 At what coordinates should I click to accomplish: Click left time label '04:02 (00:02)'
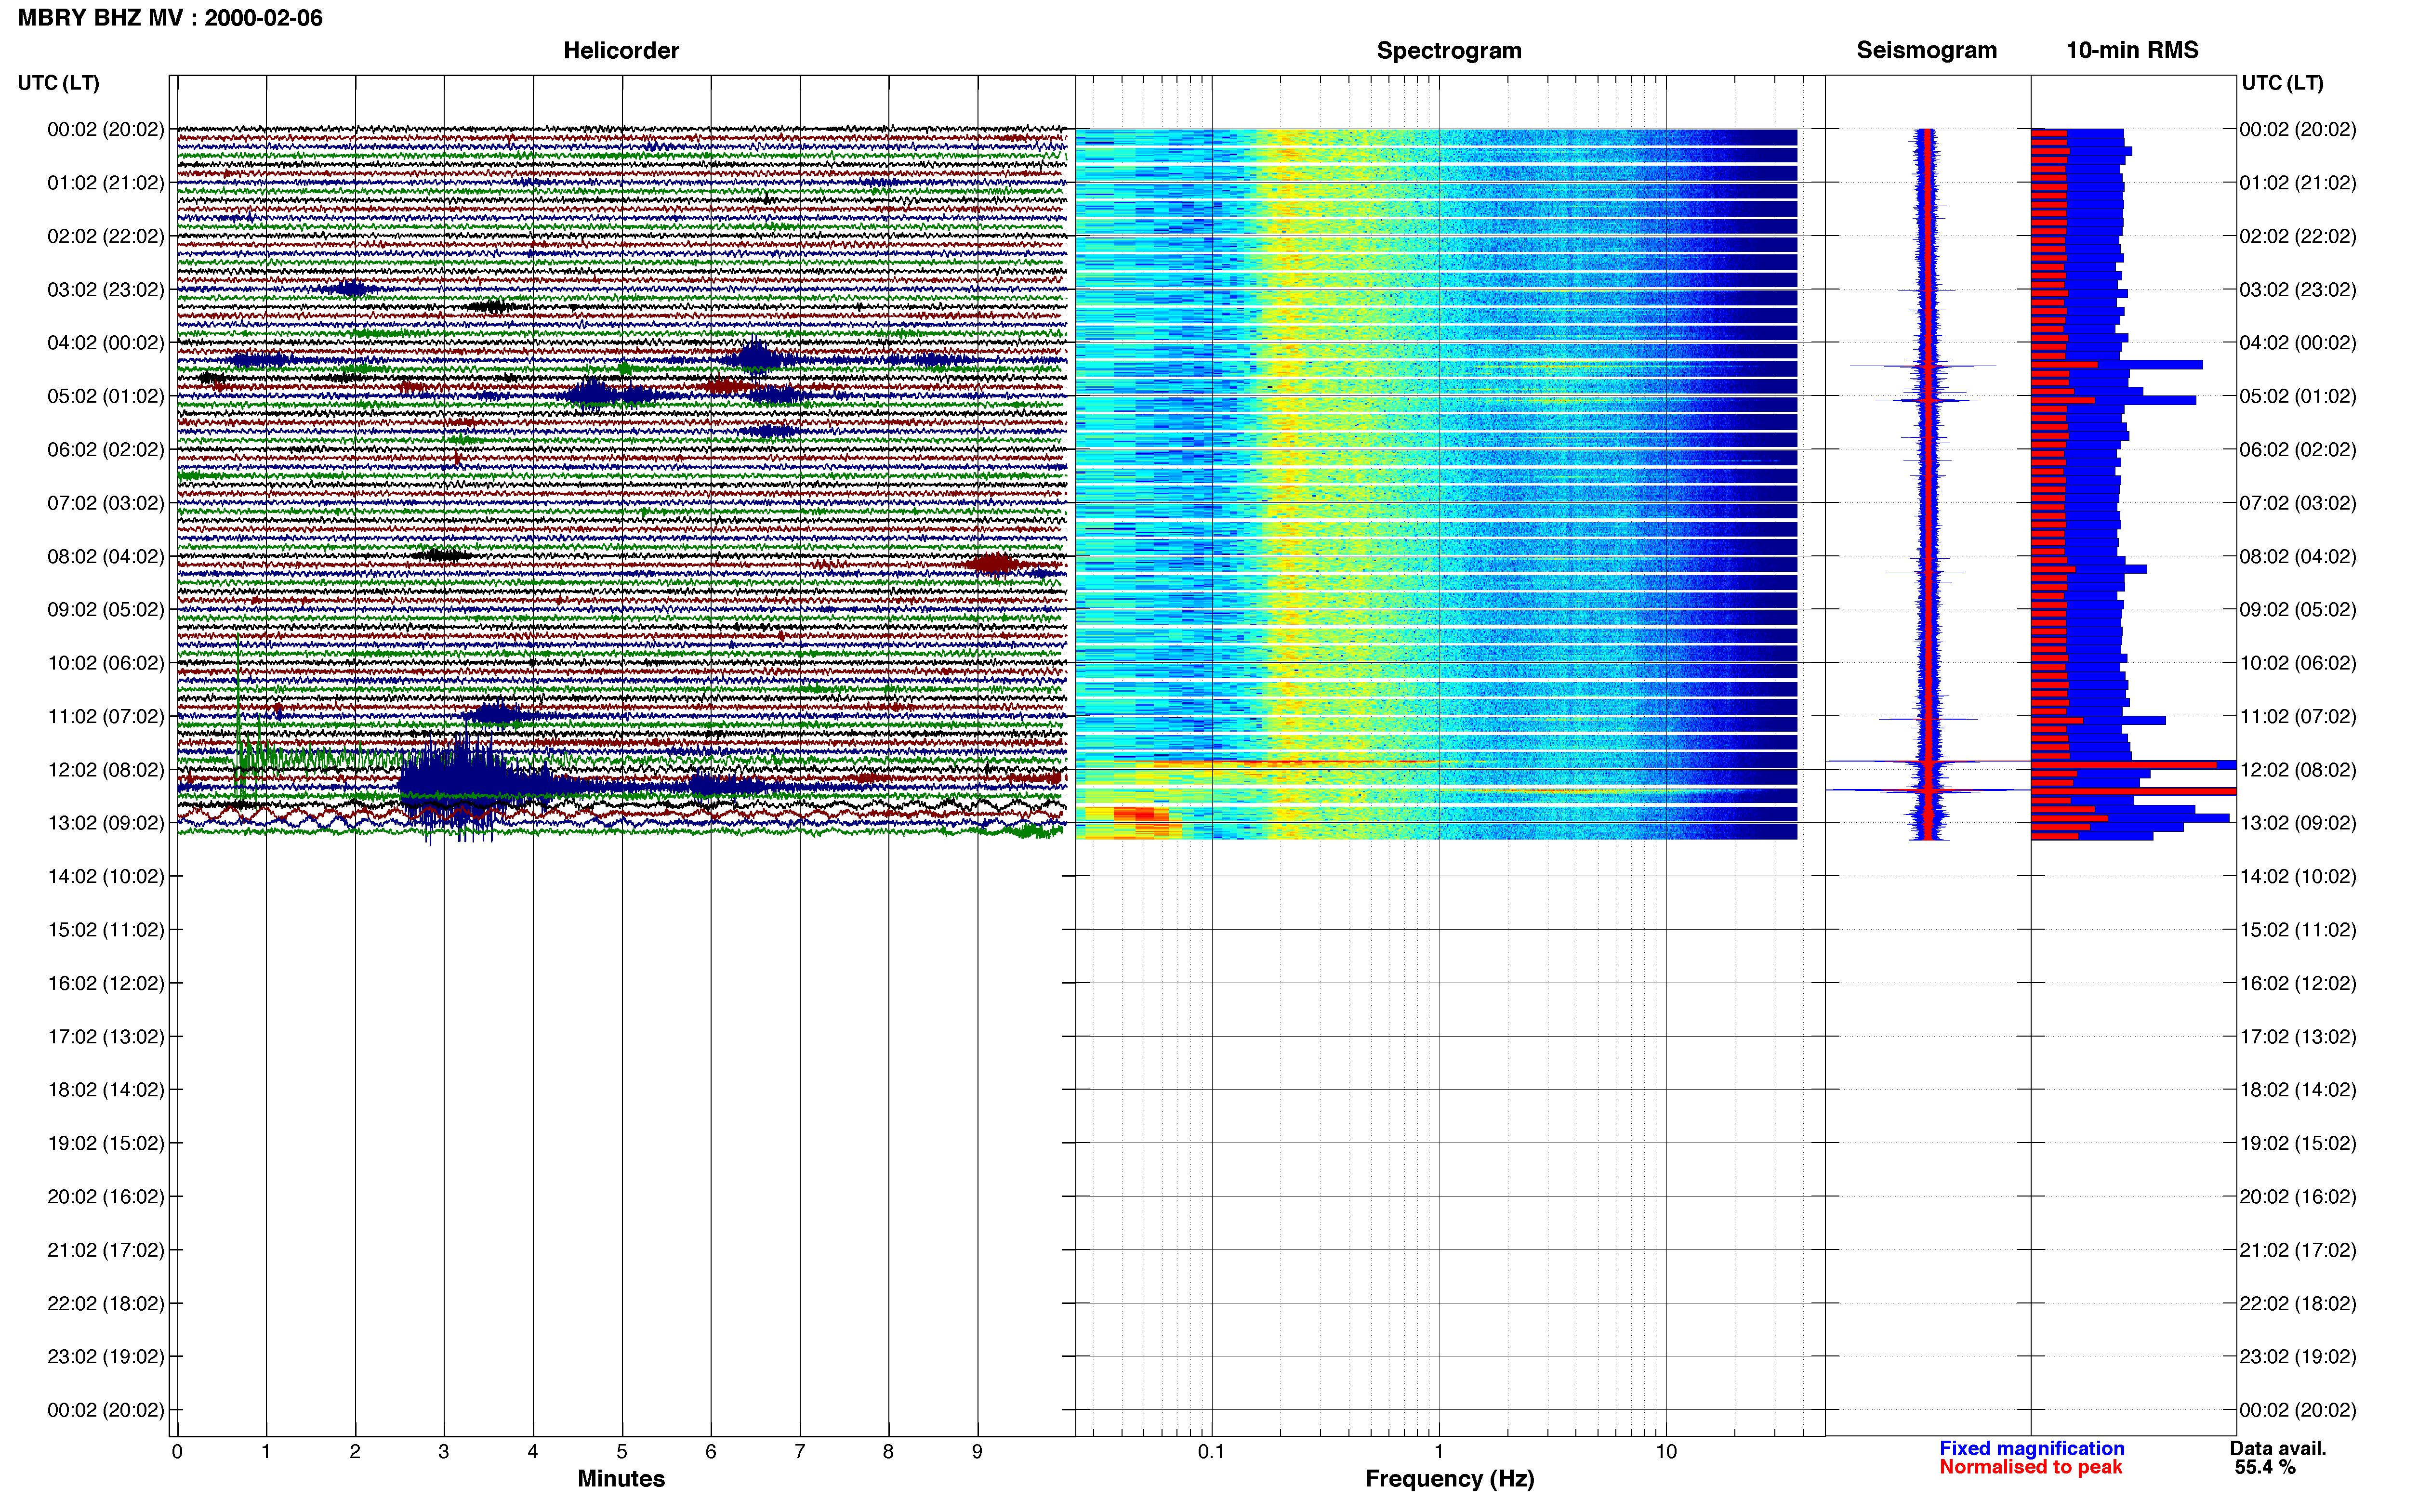pos(105,343)
